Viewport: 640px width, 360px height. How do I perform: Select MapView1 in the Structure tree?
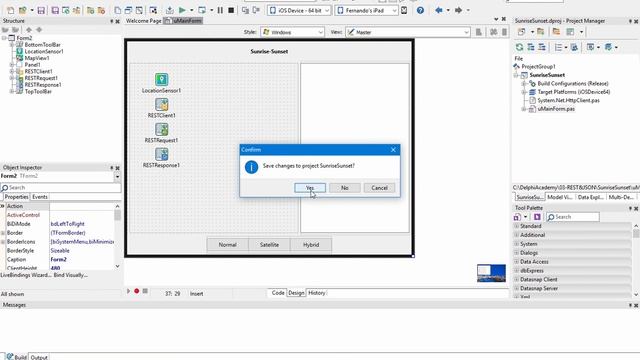[x=37, y=58]
